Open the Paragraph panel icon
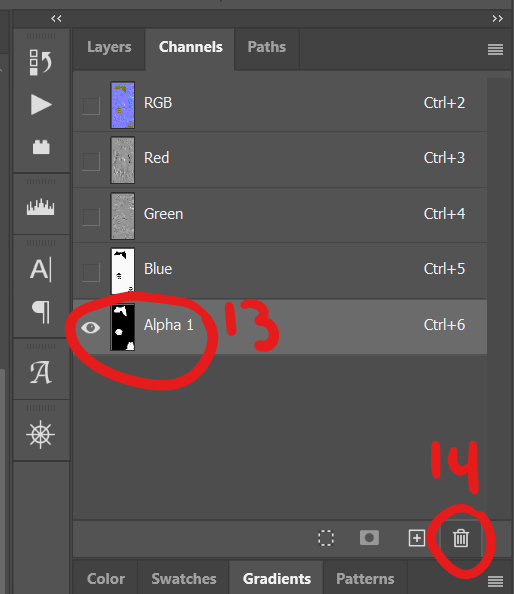This screenshot has height=594, width=514. (42, 312)
